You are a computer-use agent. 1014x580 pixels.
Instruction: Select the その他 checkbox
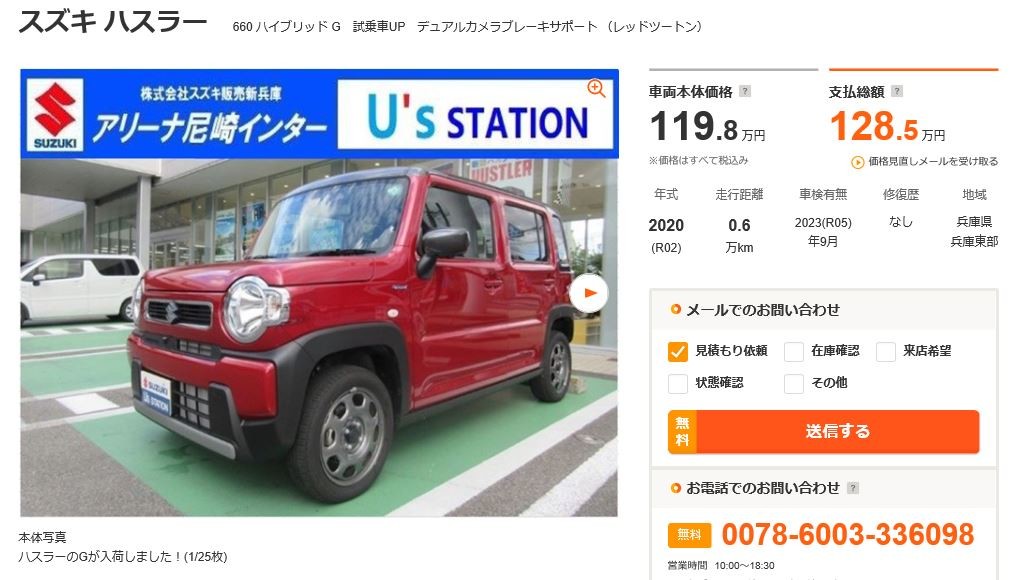[793, 383]
